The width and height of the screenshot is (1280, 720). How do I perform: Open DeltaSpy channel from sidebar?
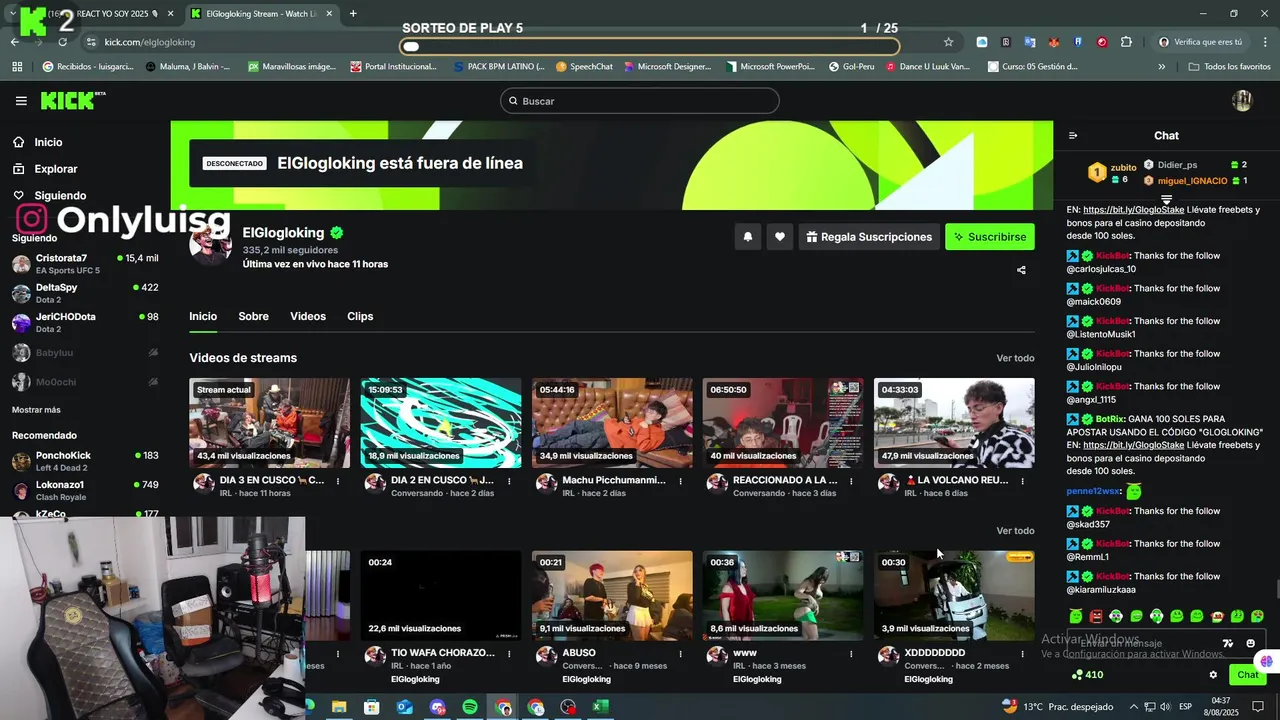point(85,293)
